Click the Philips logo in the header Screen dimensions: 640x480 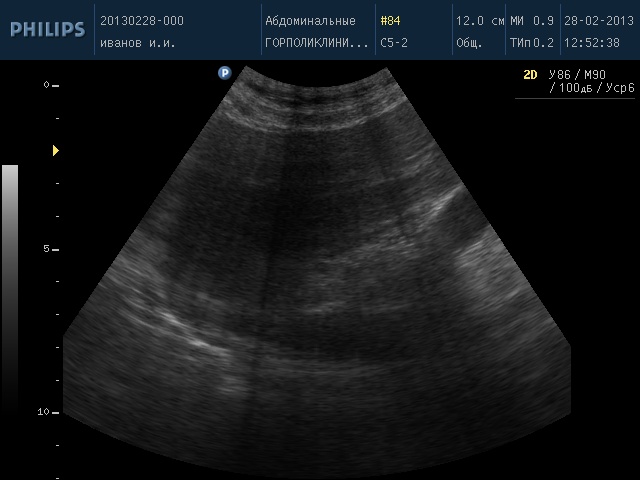47,30
